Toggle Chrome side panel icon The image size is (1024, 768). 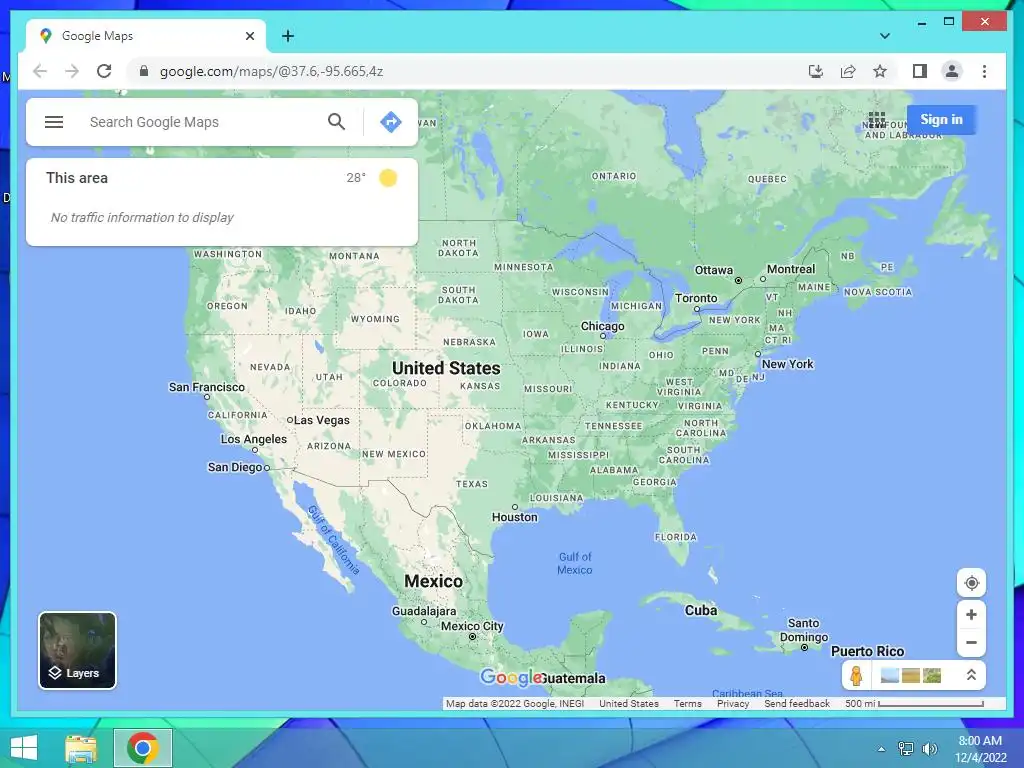[x=920, y=71]
